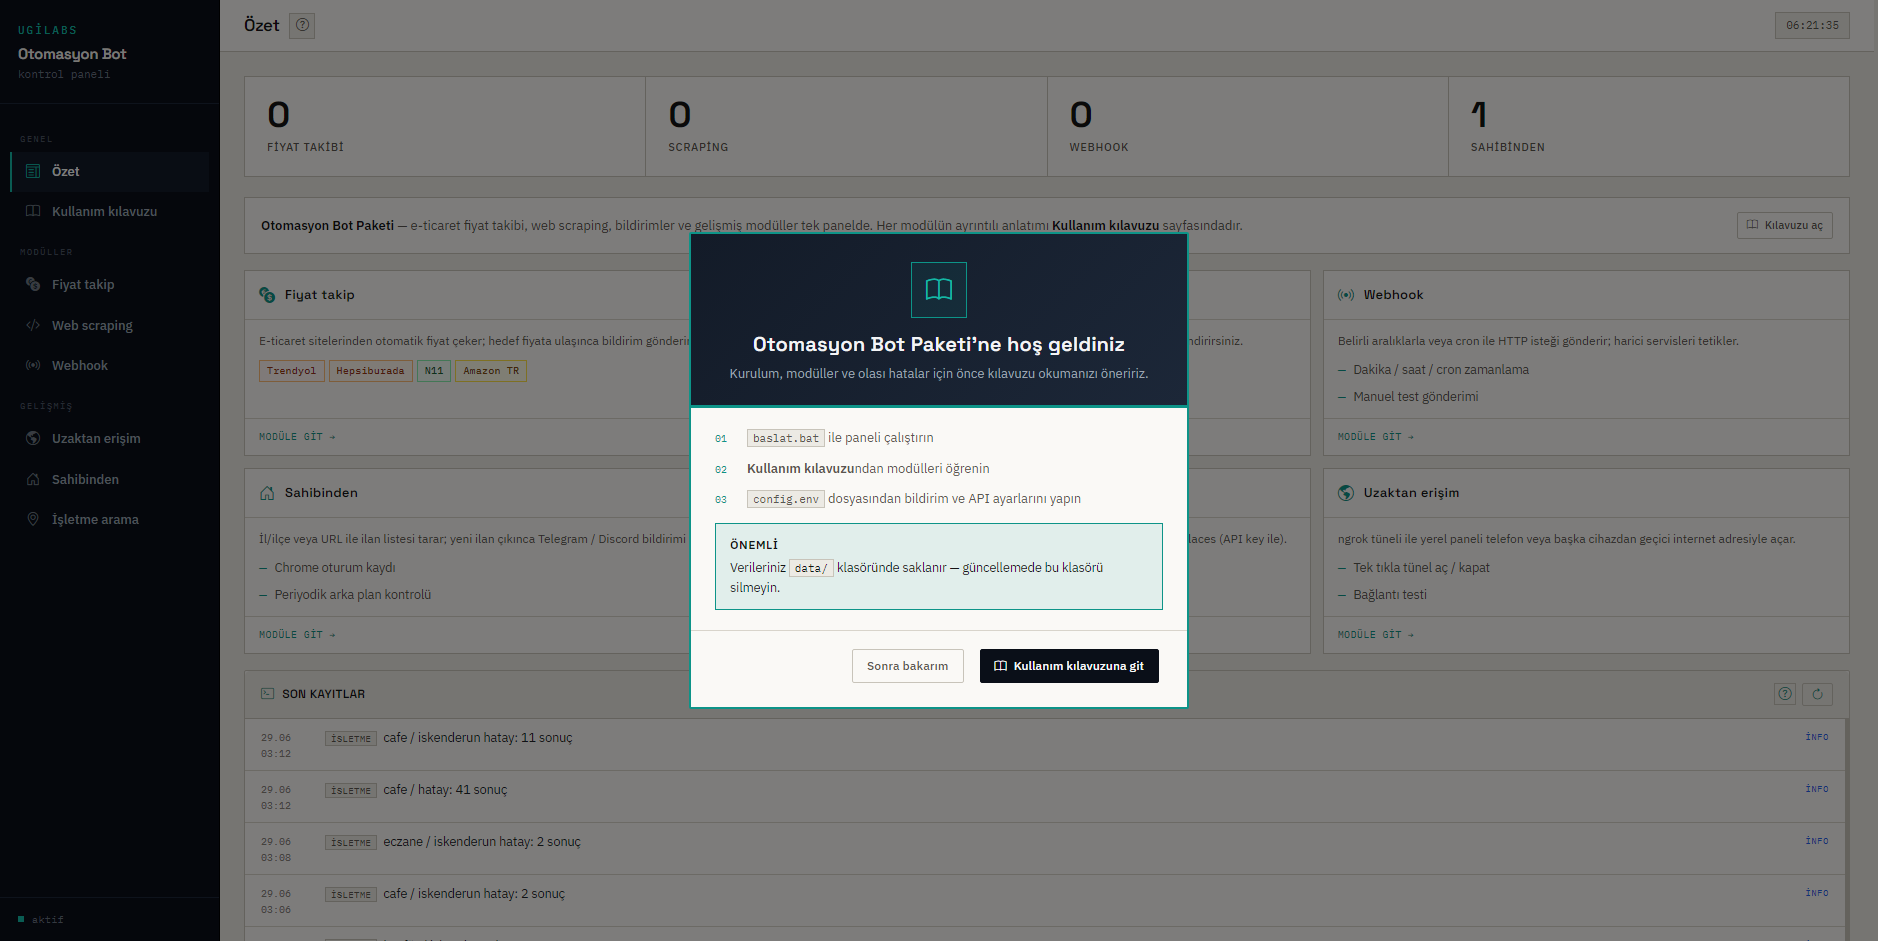1878x941 pixels.
Task: Follow MODÜLE GİT link in Webhook card
Action: (x=1375, y=437)
